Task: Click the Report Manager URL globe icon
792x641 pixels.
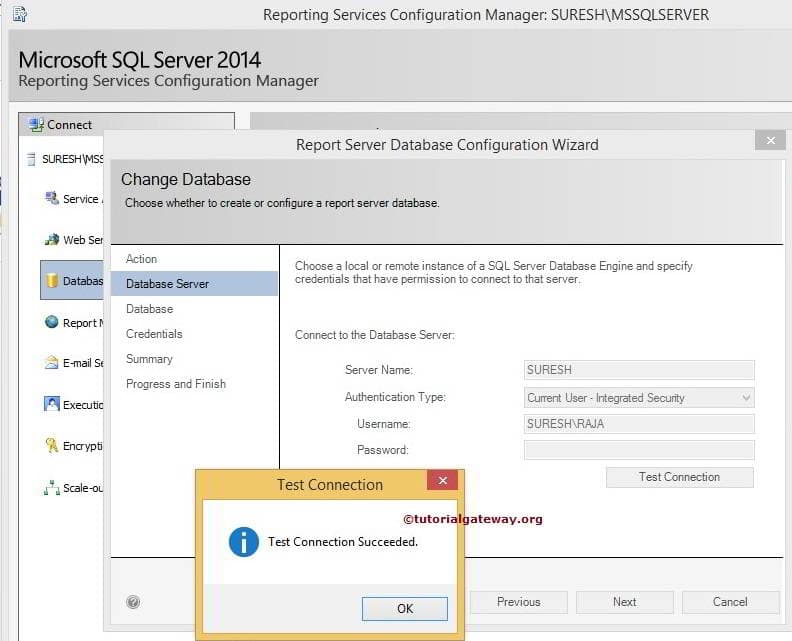Action: point(53,322)
